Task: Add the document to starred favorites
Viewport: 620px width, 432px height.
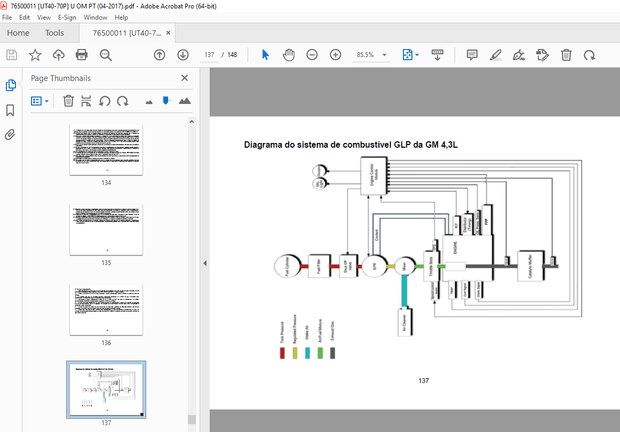Action: (35, 55)
